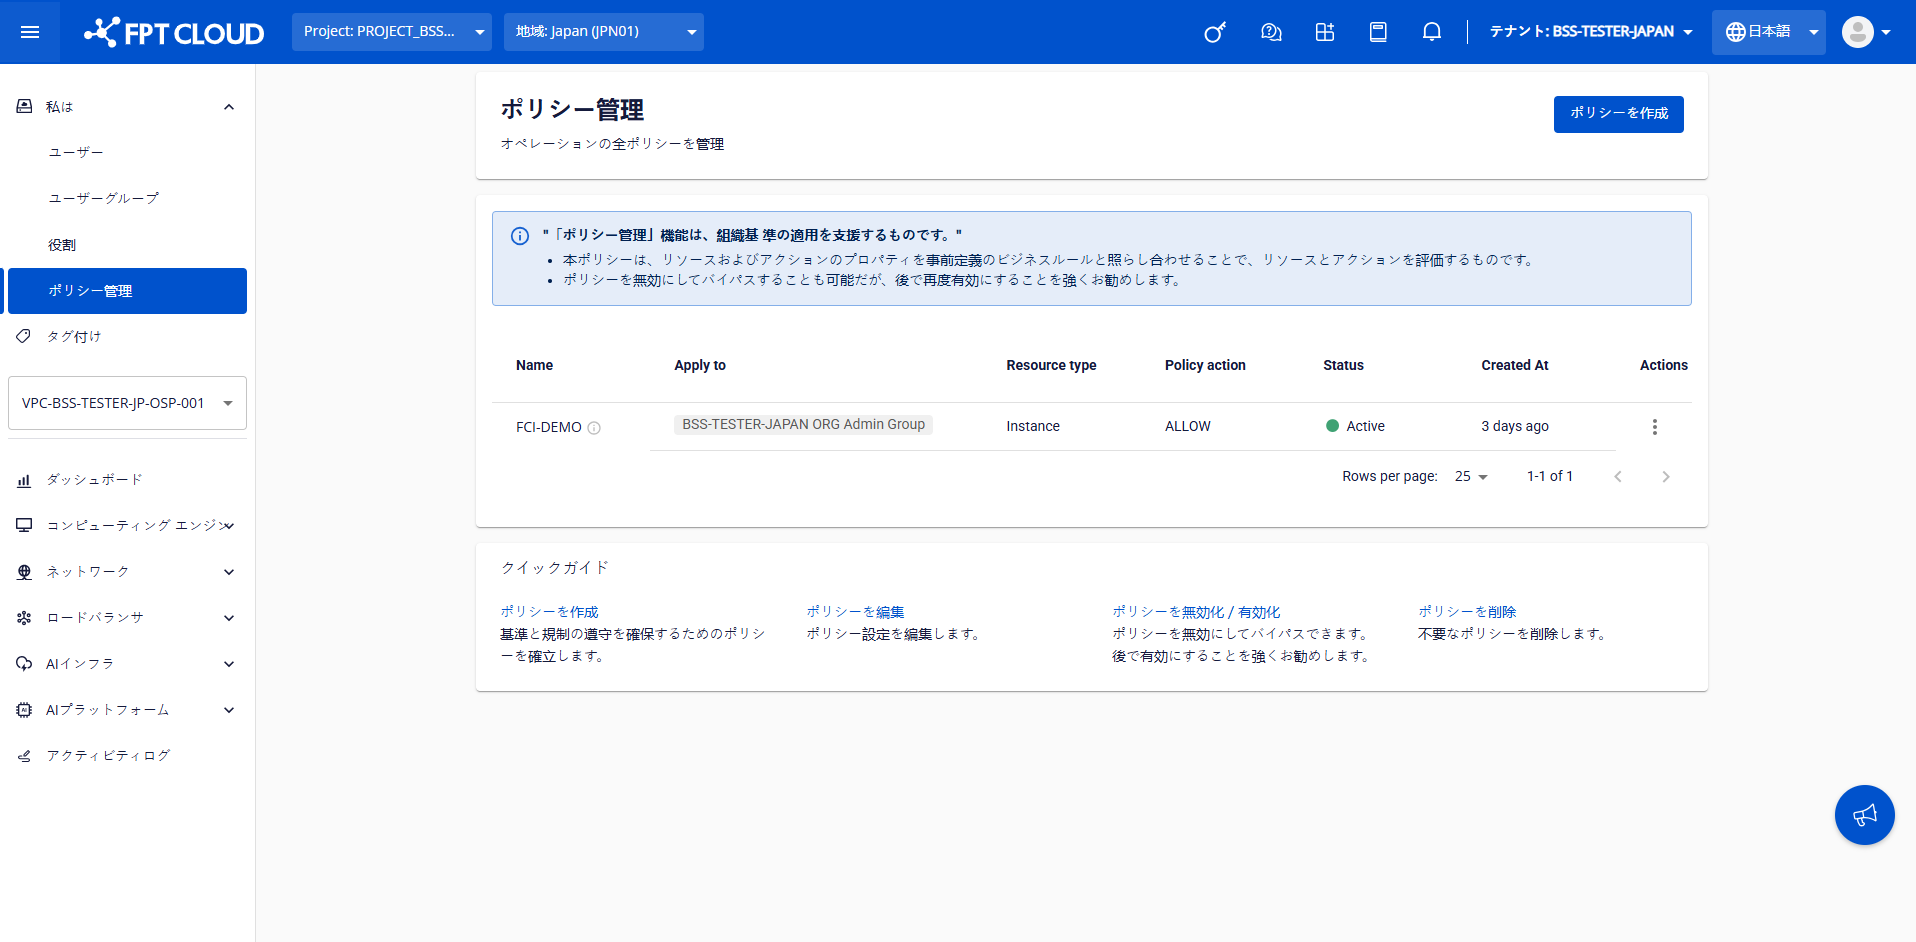
Task: Click the Active status cell
Action: point(1355,426)
